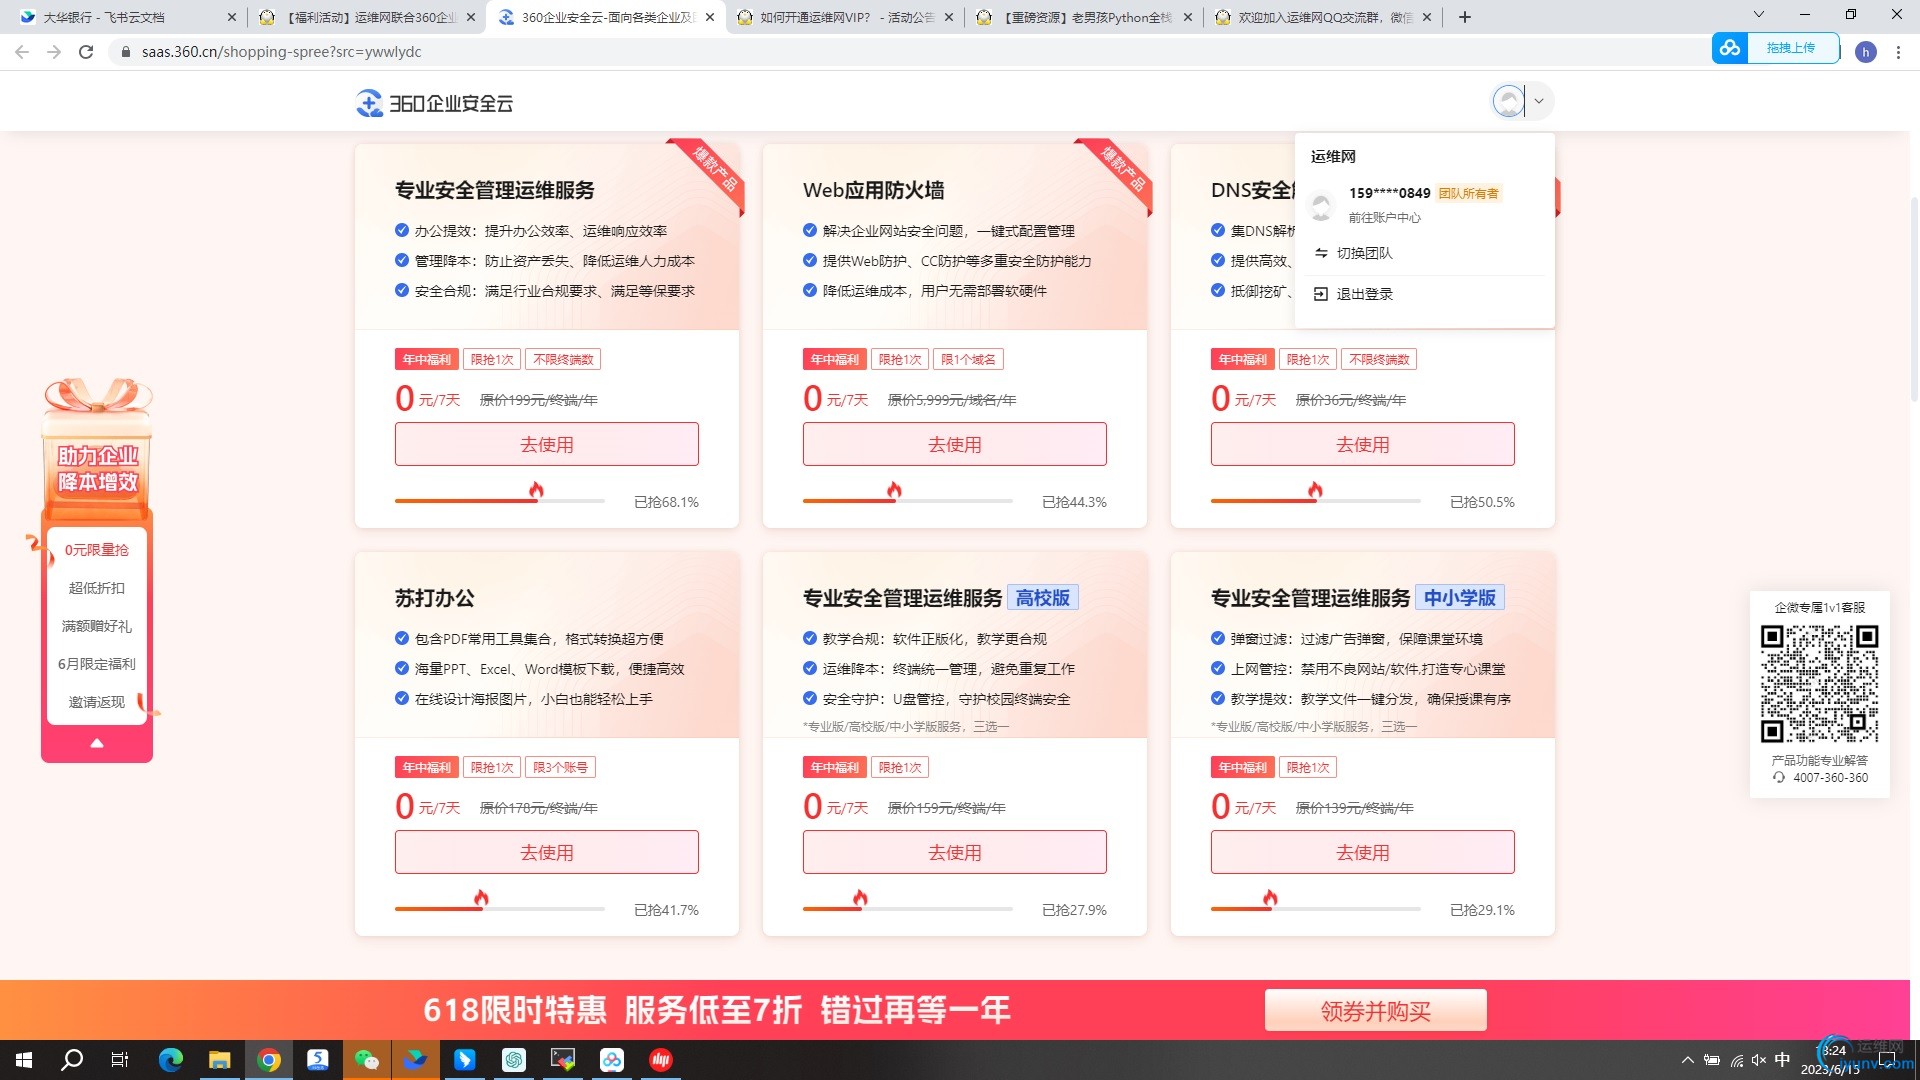1920x1080 pixels.
Task: Select 退出登录 in account menu
Action: point(1364,294)
